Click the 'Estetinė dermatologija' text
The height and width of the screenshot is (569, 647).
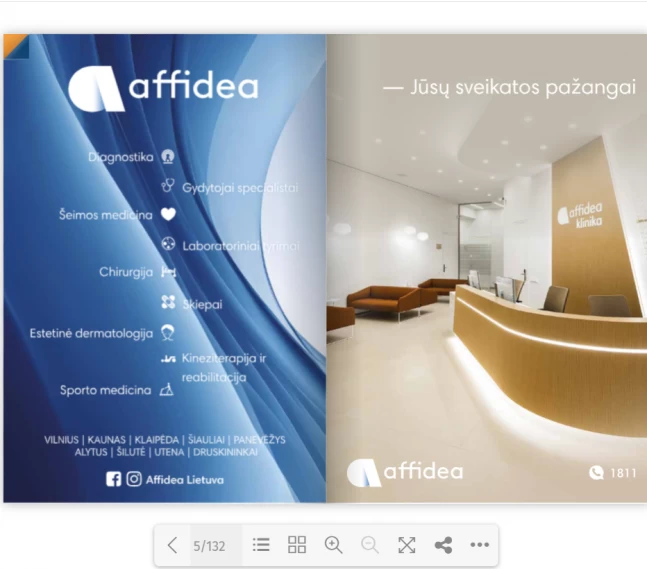click(x=91, y=333)
